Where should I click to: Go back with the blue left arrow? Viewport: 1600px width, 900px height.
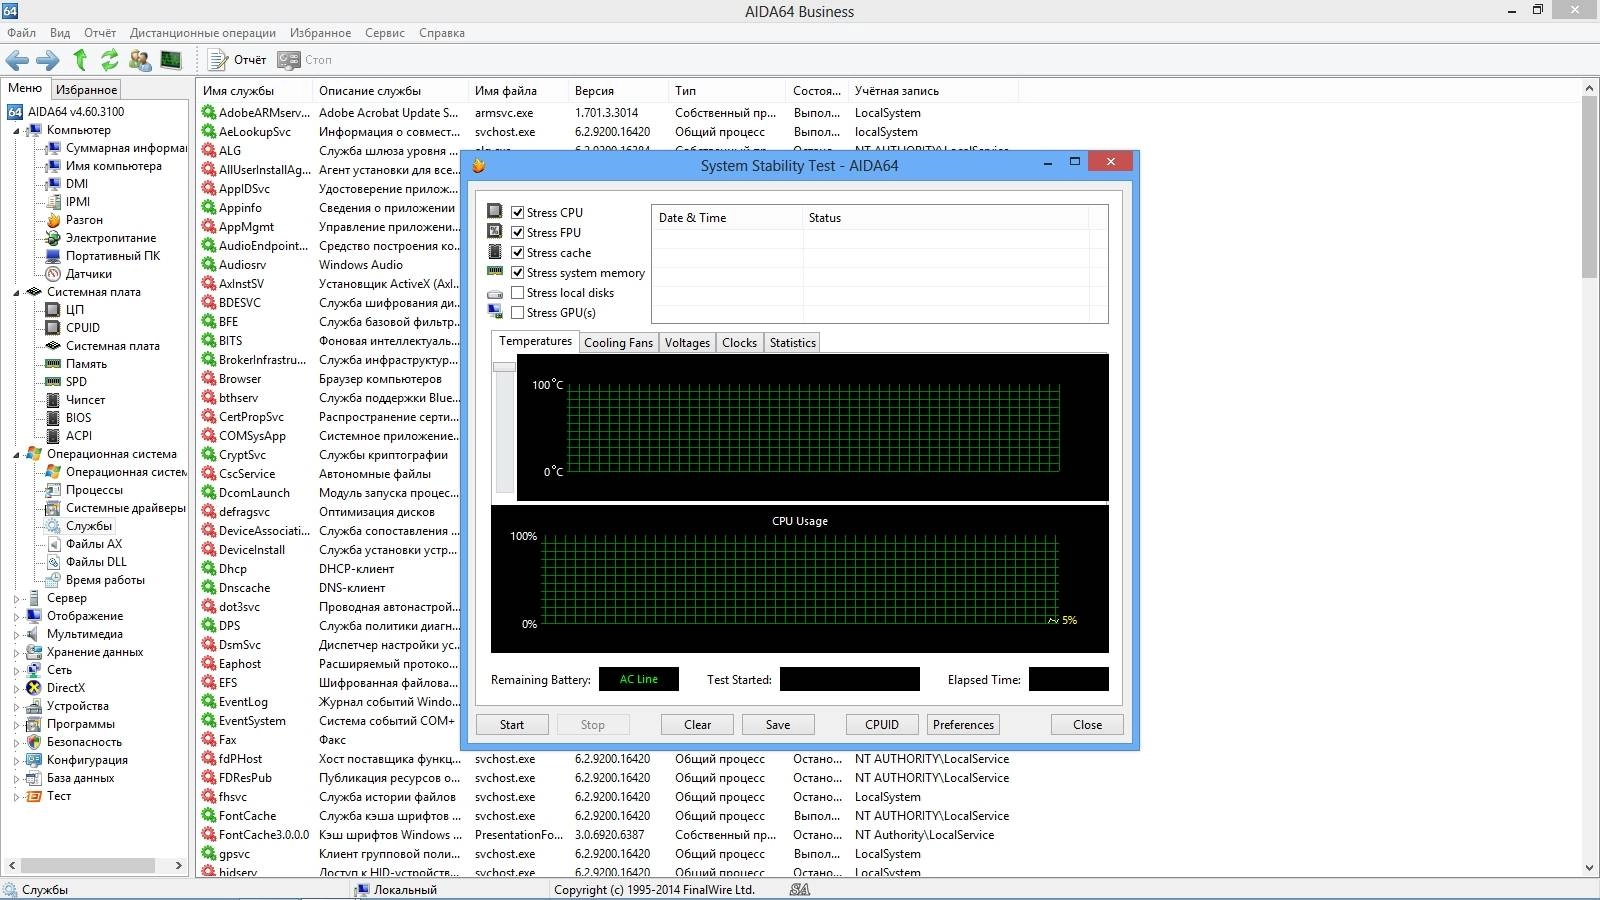click(17, 60)
